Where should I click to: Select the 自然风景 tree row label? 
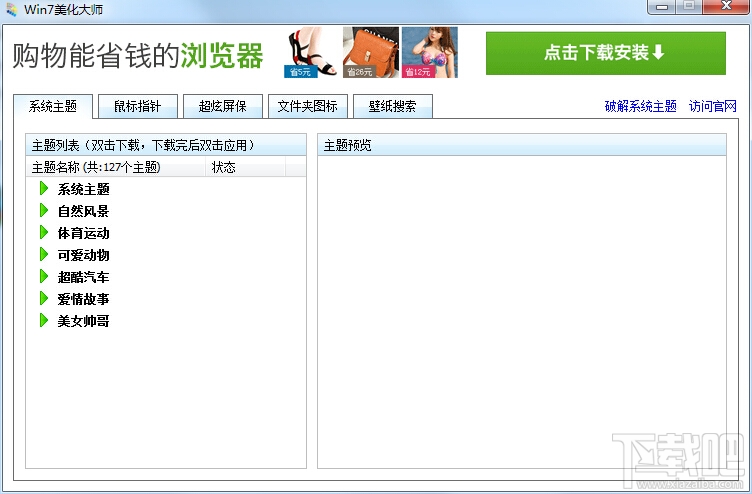click(83, 211)
